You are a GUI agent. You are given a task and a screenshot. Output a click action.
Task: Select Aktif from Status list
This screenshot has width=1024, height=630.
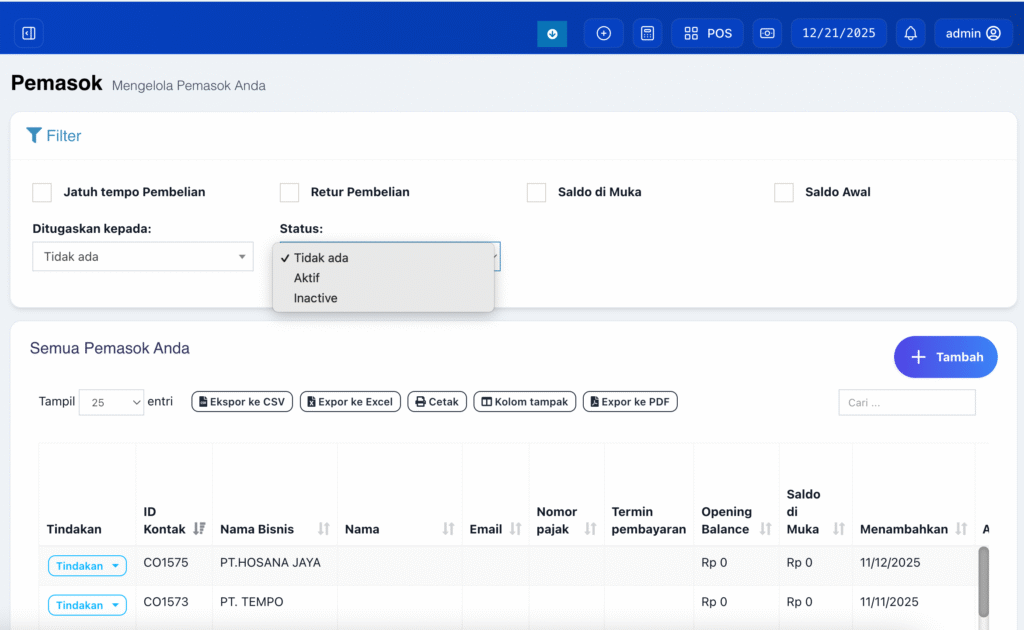click(x=307, y=278)
